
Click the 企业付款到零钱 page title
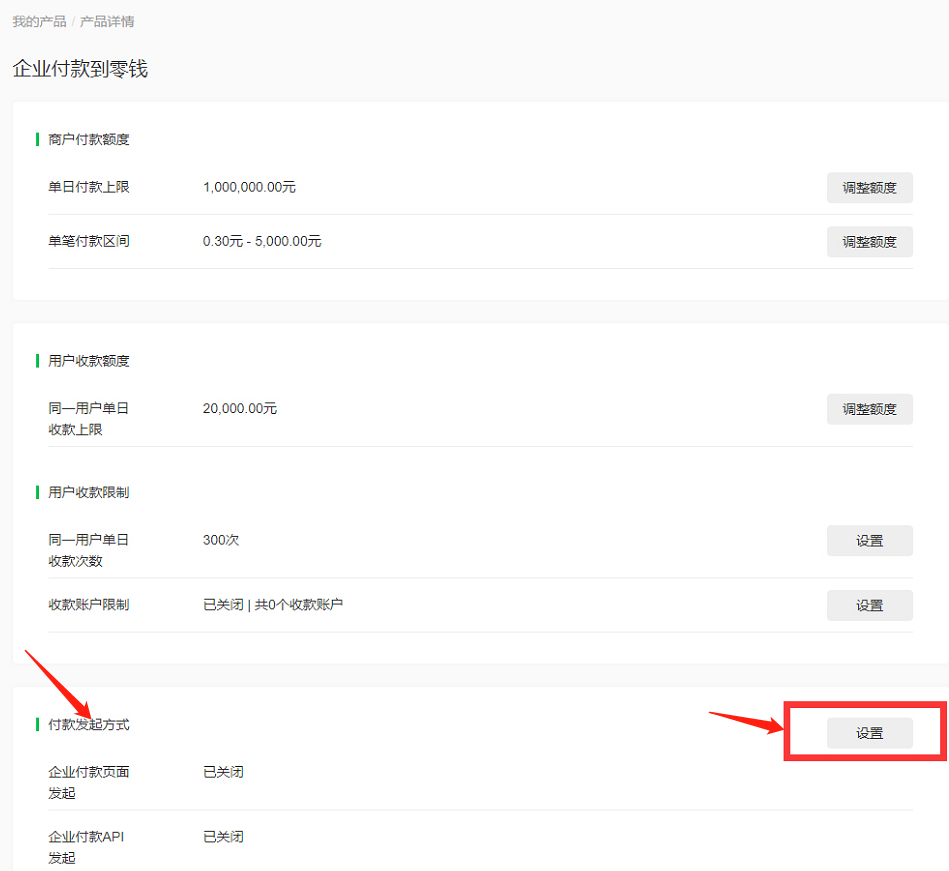[x=80, y=68]
